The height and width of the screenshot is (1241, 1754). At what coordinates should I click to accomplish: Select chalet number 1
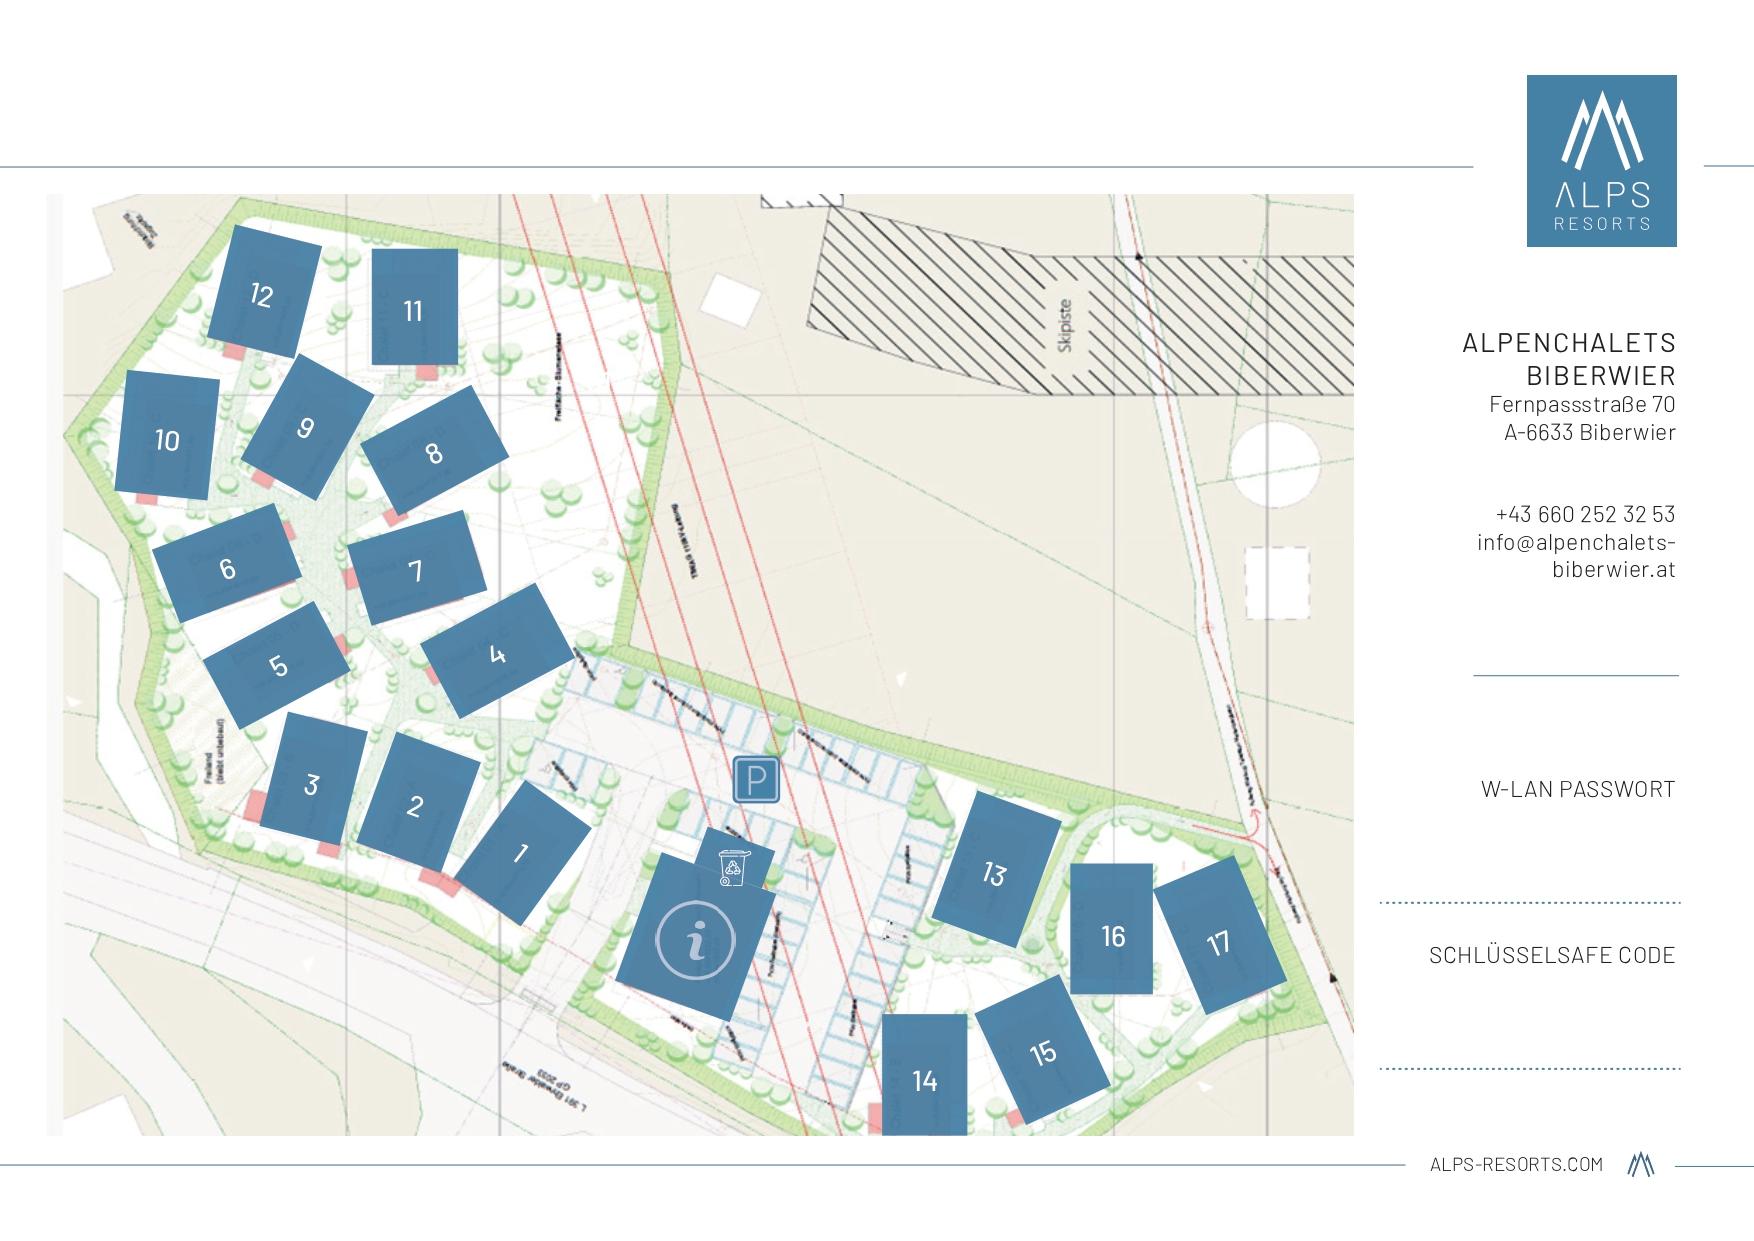tap(521, 853)
